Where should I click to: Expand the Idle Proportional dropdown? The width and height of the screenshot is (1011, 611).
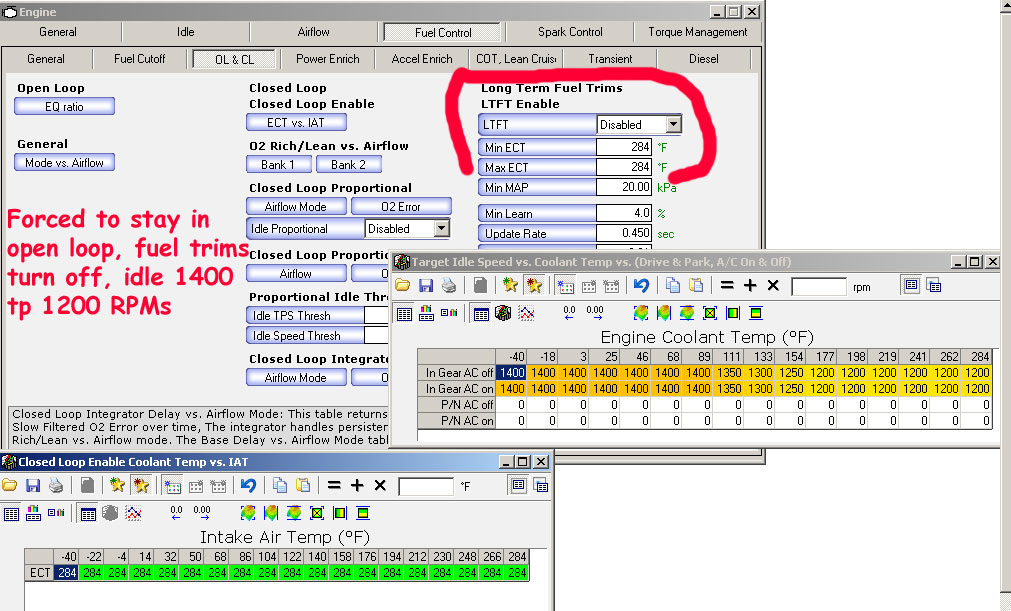point(441,229)
